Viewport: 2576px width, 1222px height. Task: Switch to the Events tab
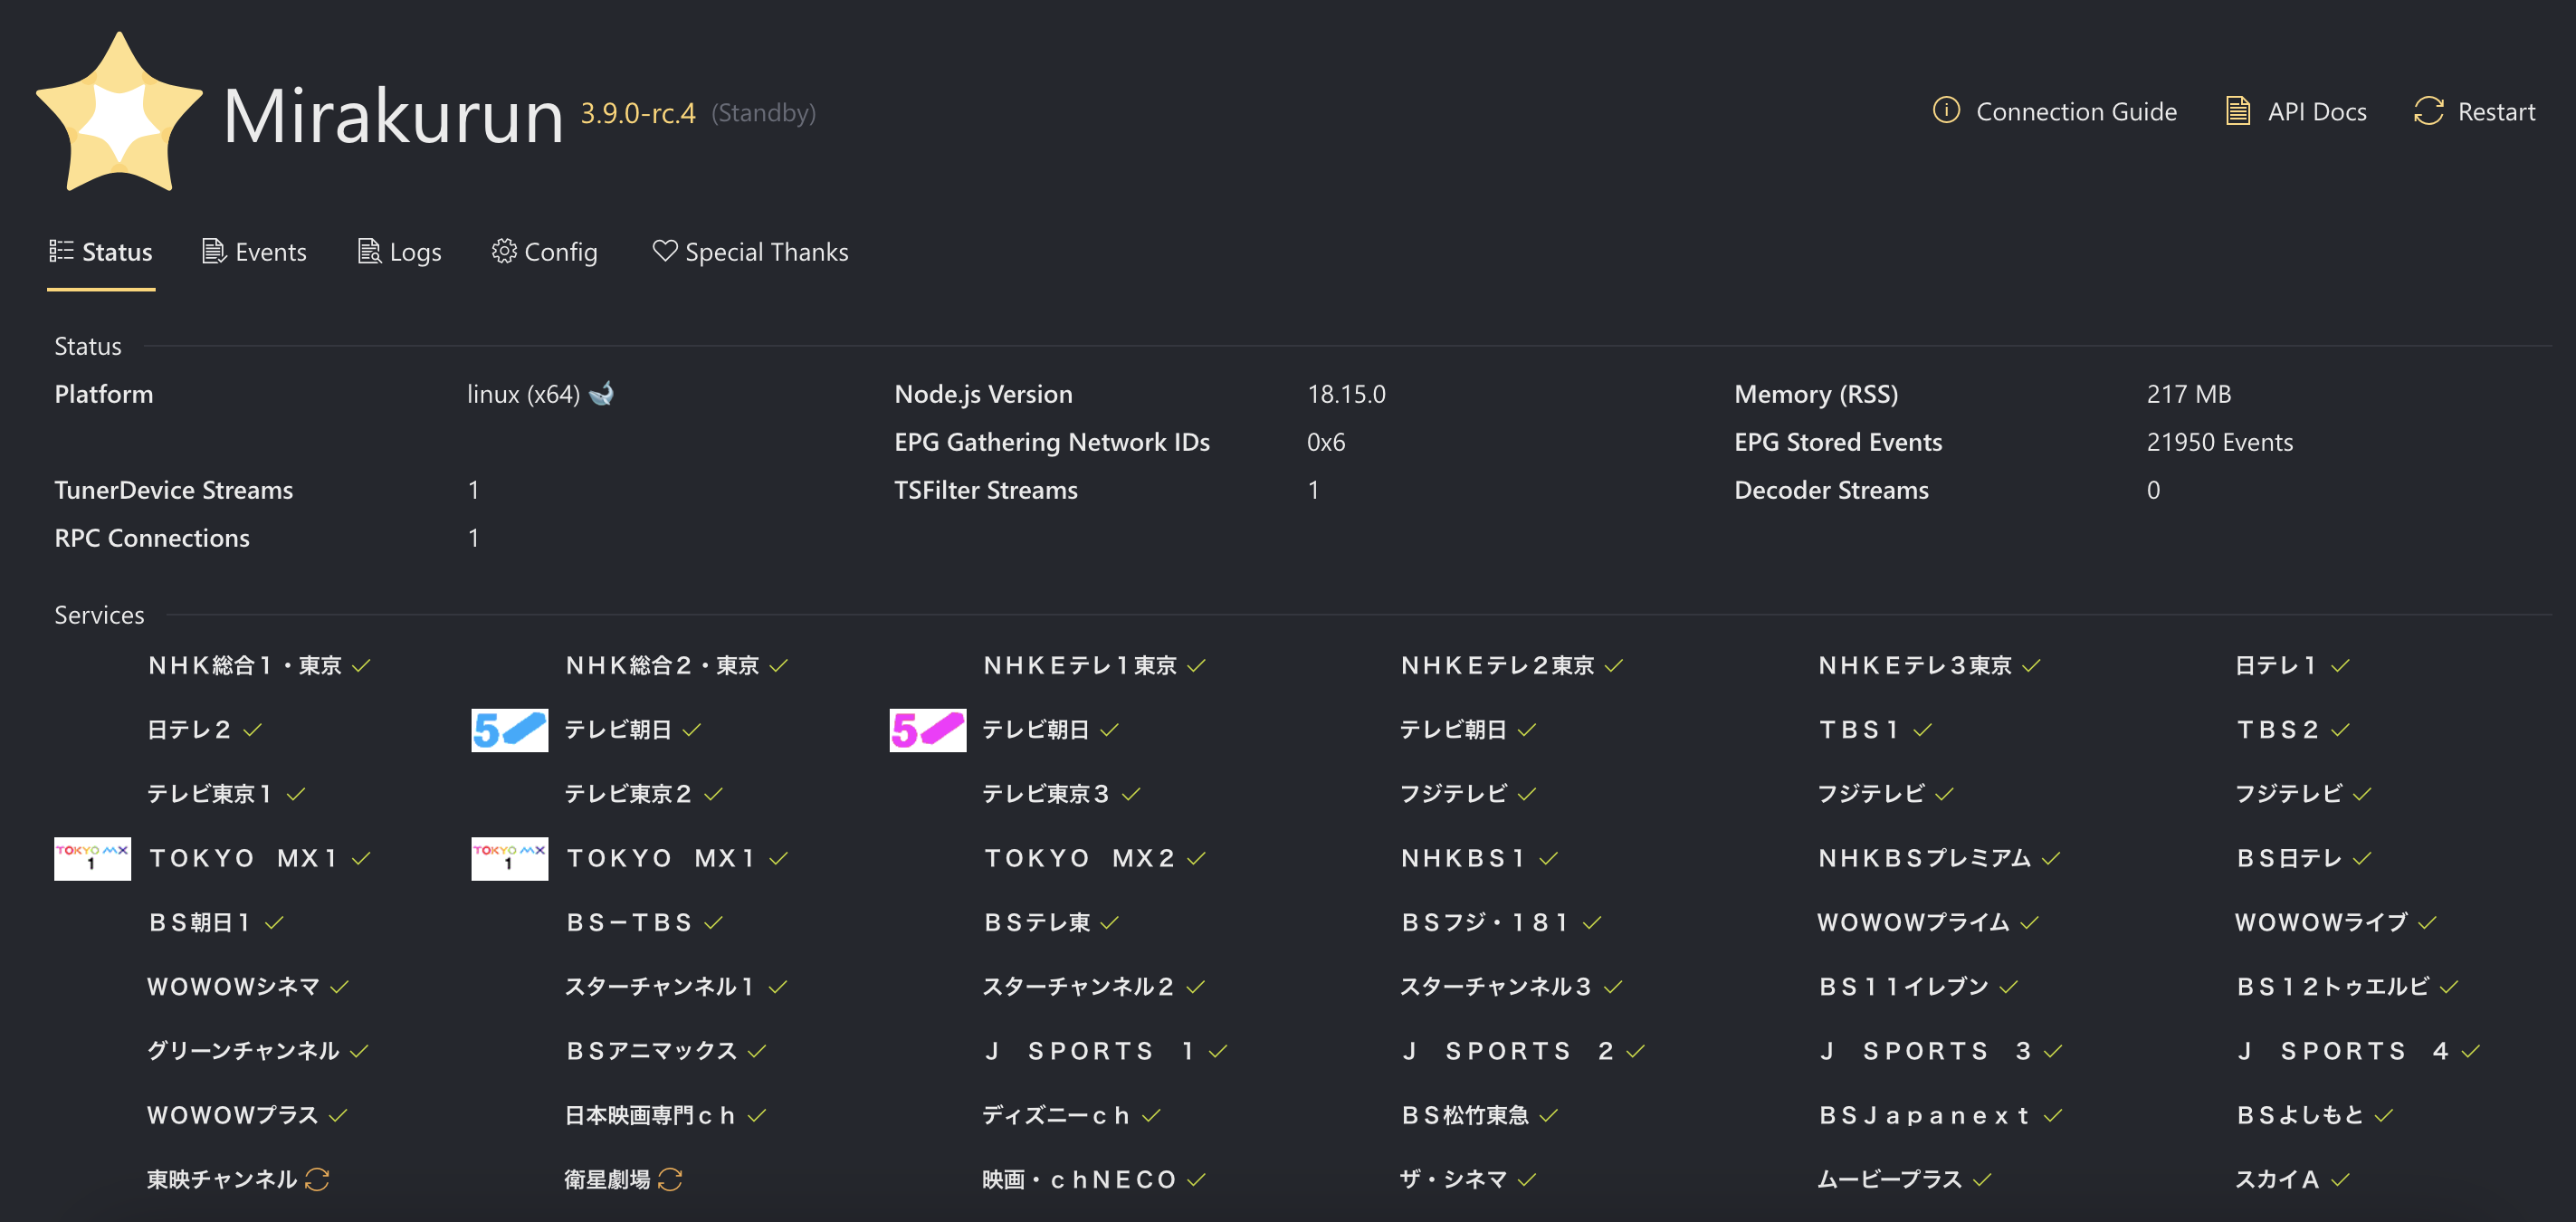(x=254, y=252)
